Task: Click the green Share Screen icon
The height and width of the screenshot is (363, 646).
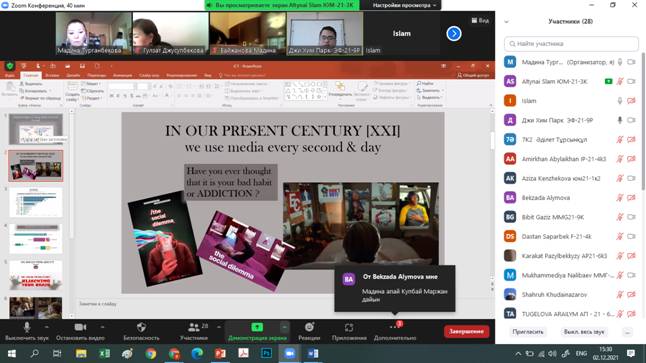Action: [x=257, y=327]
